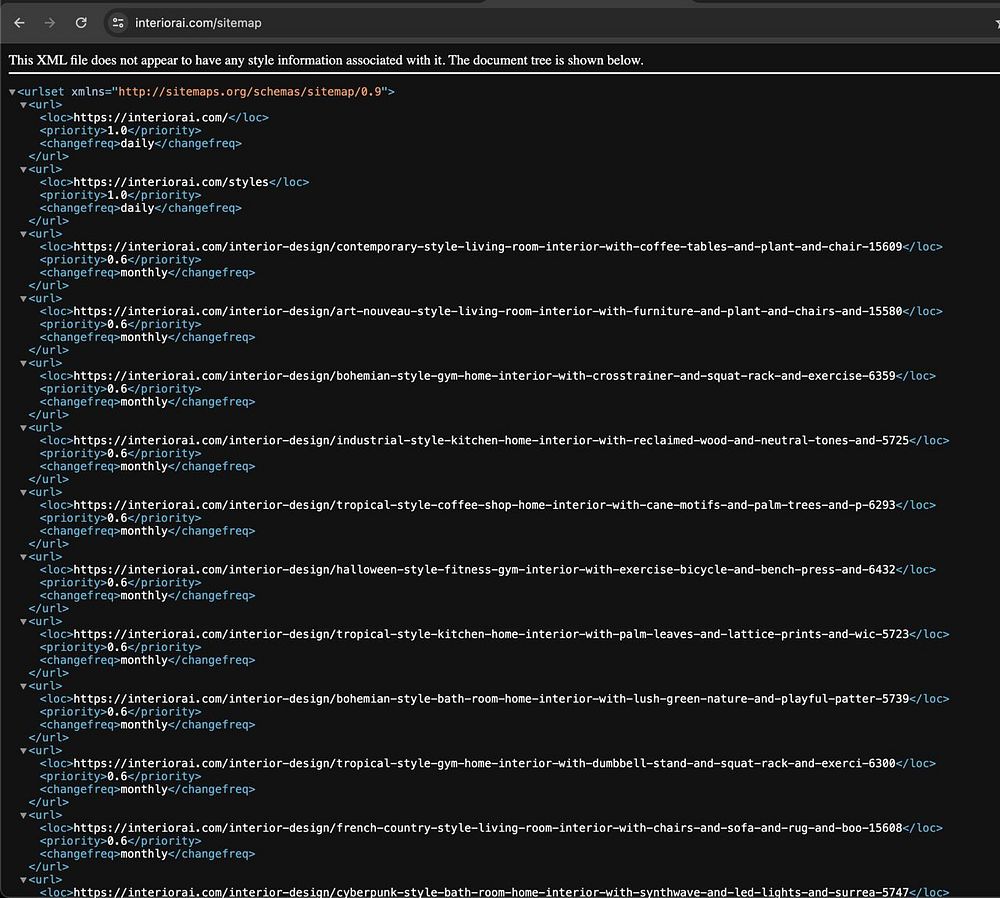Click the french-country-style URL ending 15608
The image size is (1000, 898).
tap(488, 828)
